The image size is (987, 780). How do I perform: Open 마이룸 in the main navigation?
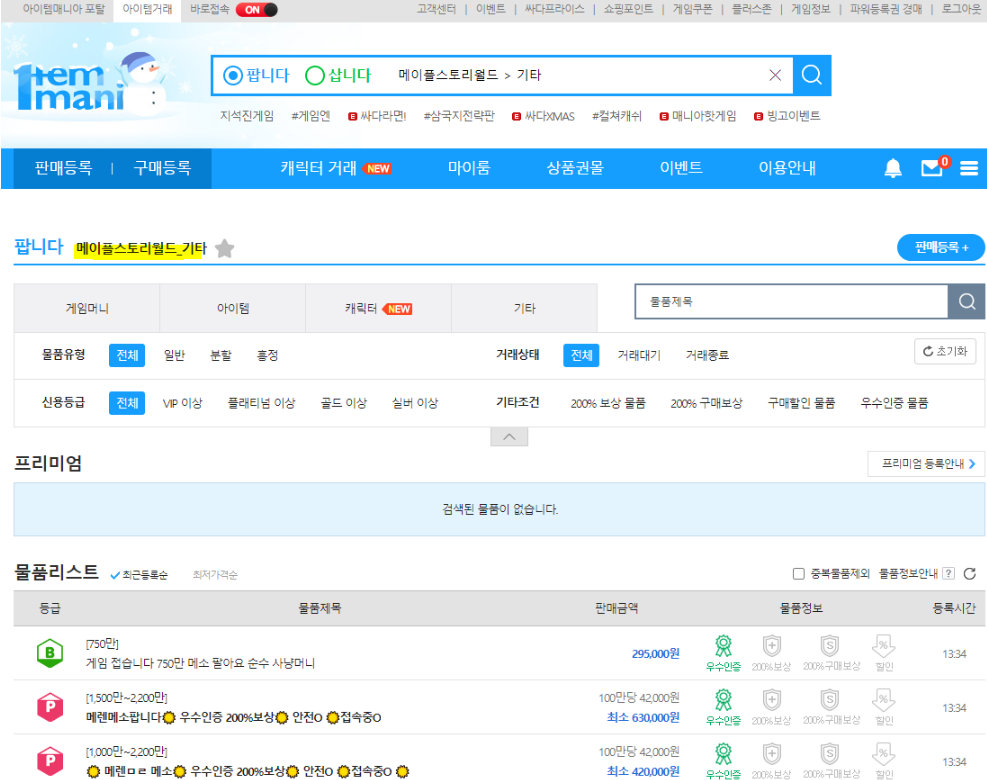(469, 168)
